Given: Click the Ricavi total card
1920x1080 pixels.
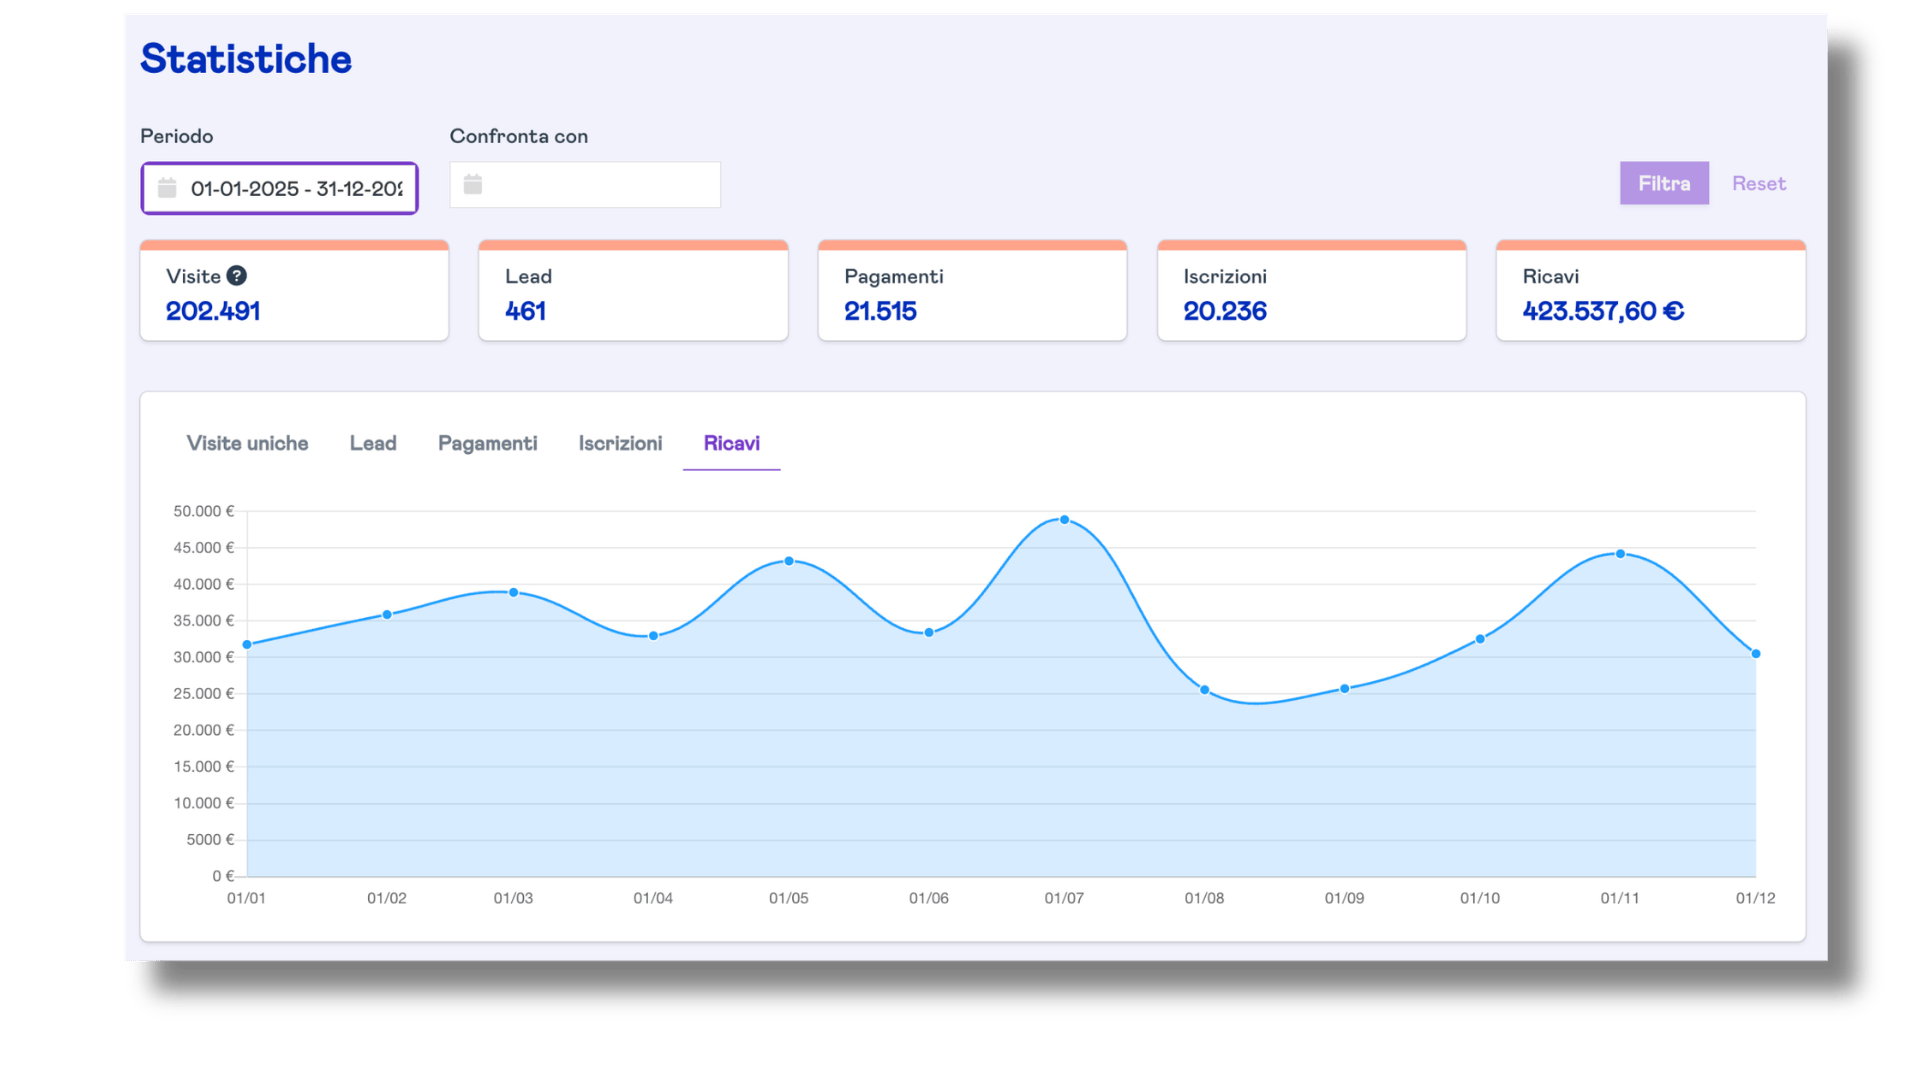Looking at the screenshot, I should 1650,294.
